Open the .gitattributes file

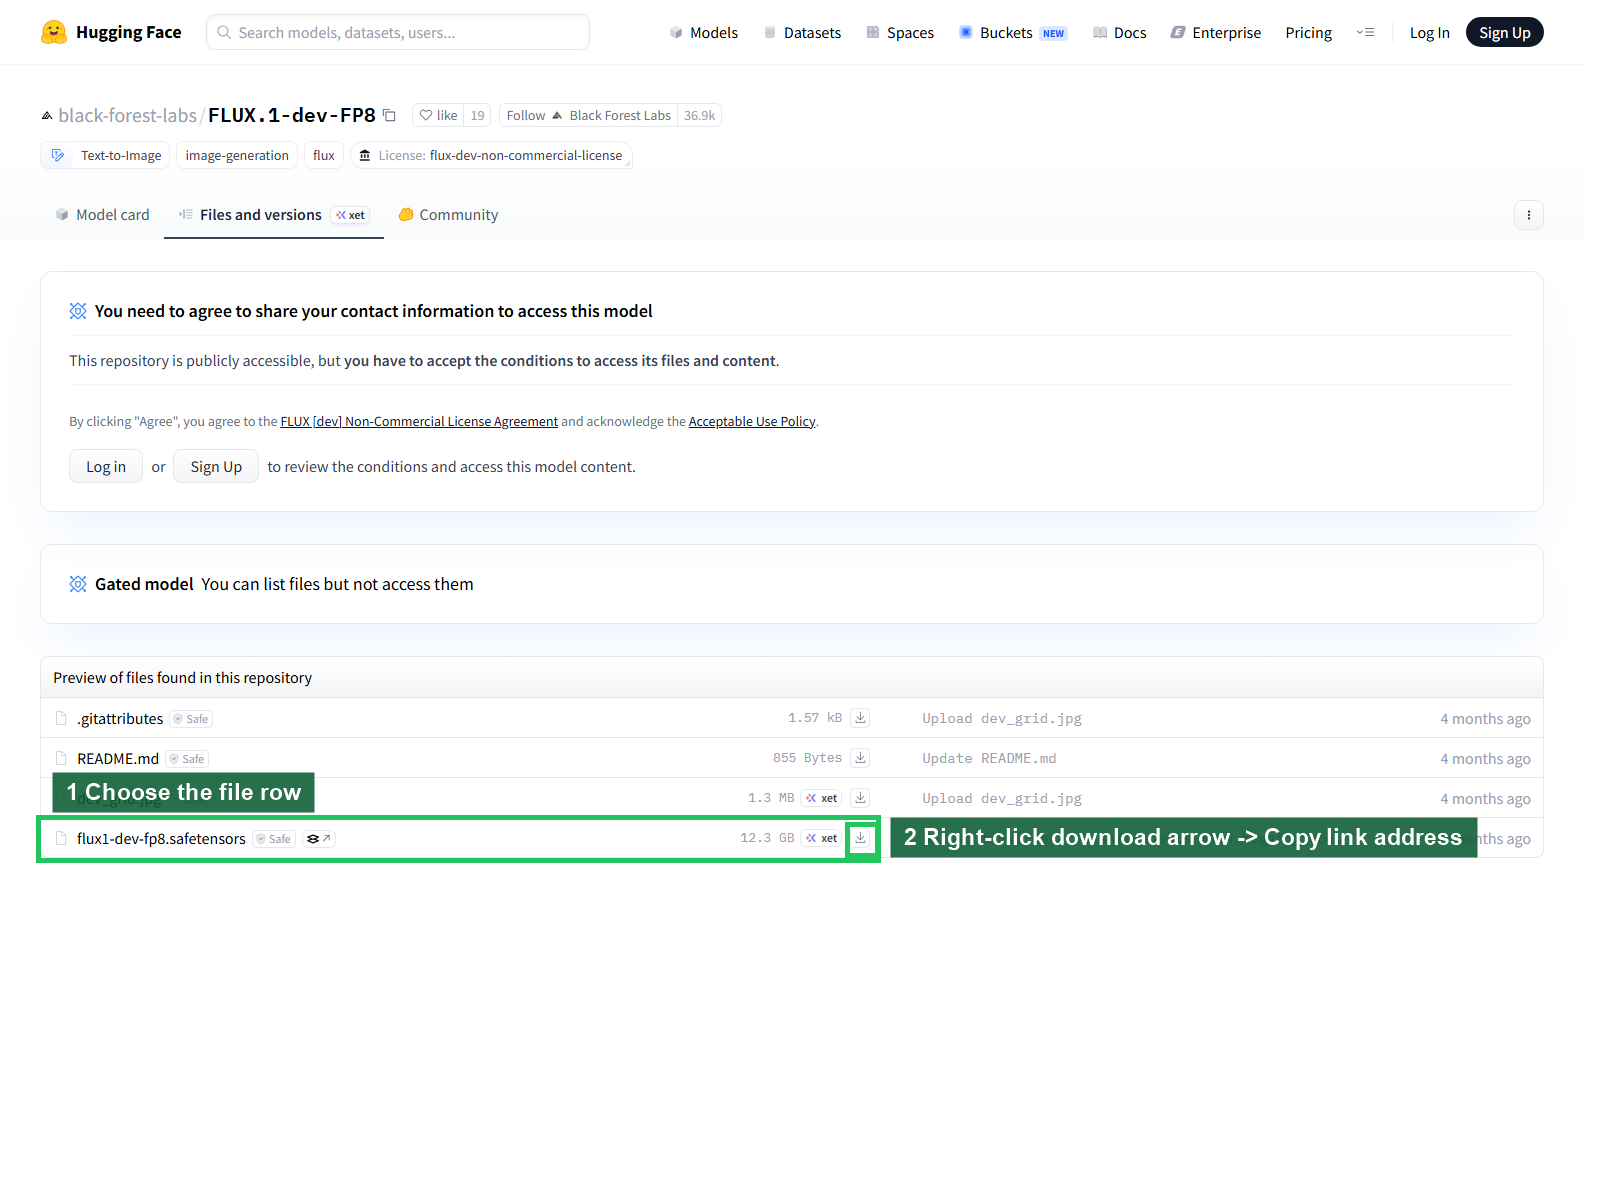120,719
